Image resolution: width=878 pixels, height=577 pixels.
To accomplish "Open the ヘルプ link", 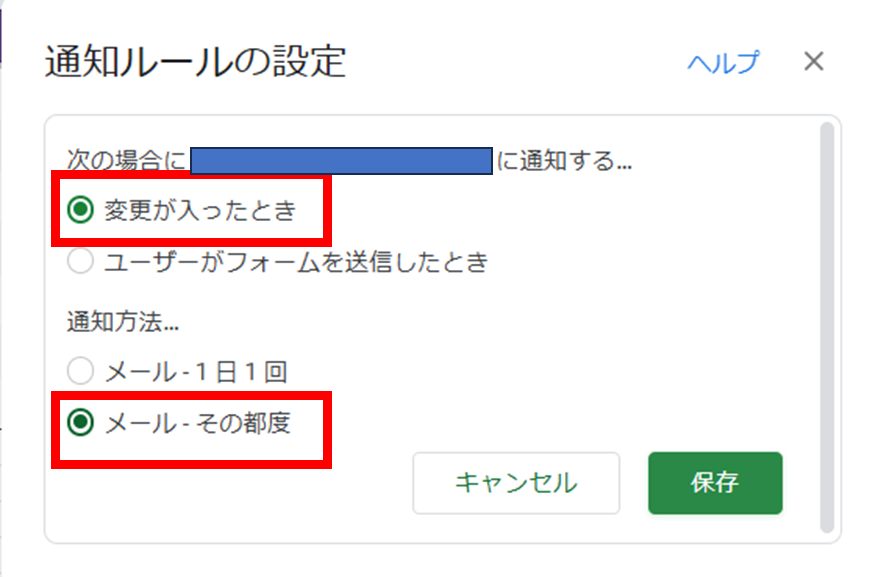I will coord(722,63).
